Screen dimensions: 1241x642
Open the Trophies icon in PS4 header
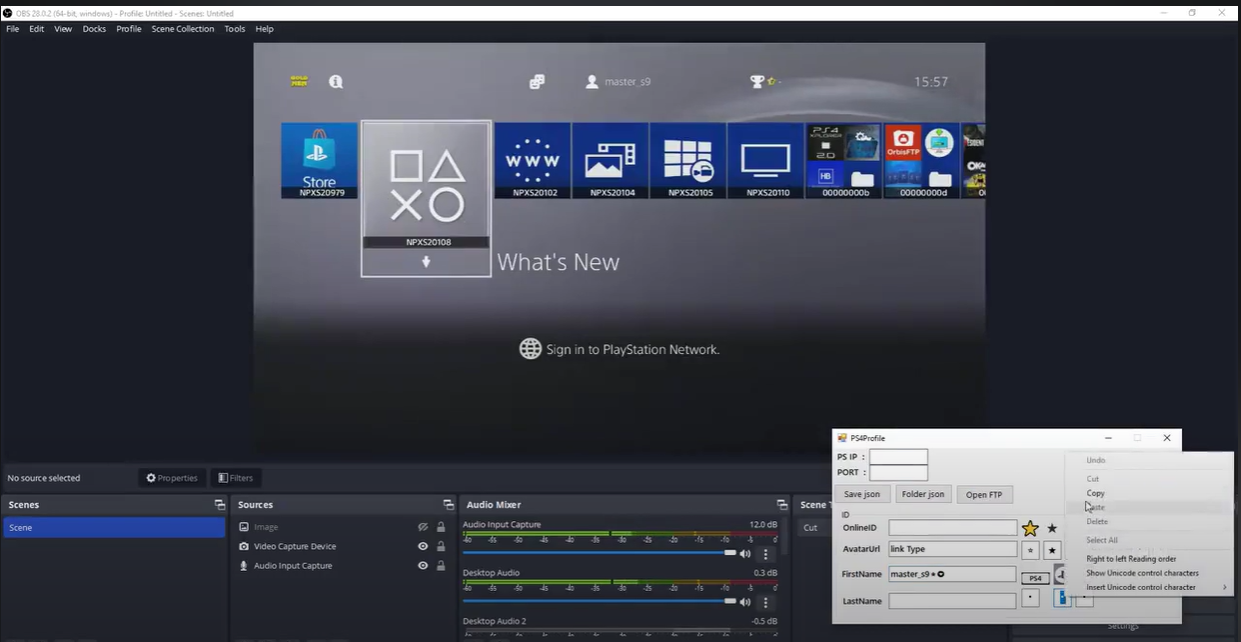pos(758,81)
